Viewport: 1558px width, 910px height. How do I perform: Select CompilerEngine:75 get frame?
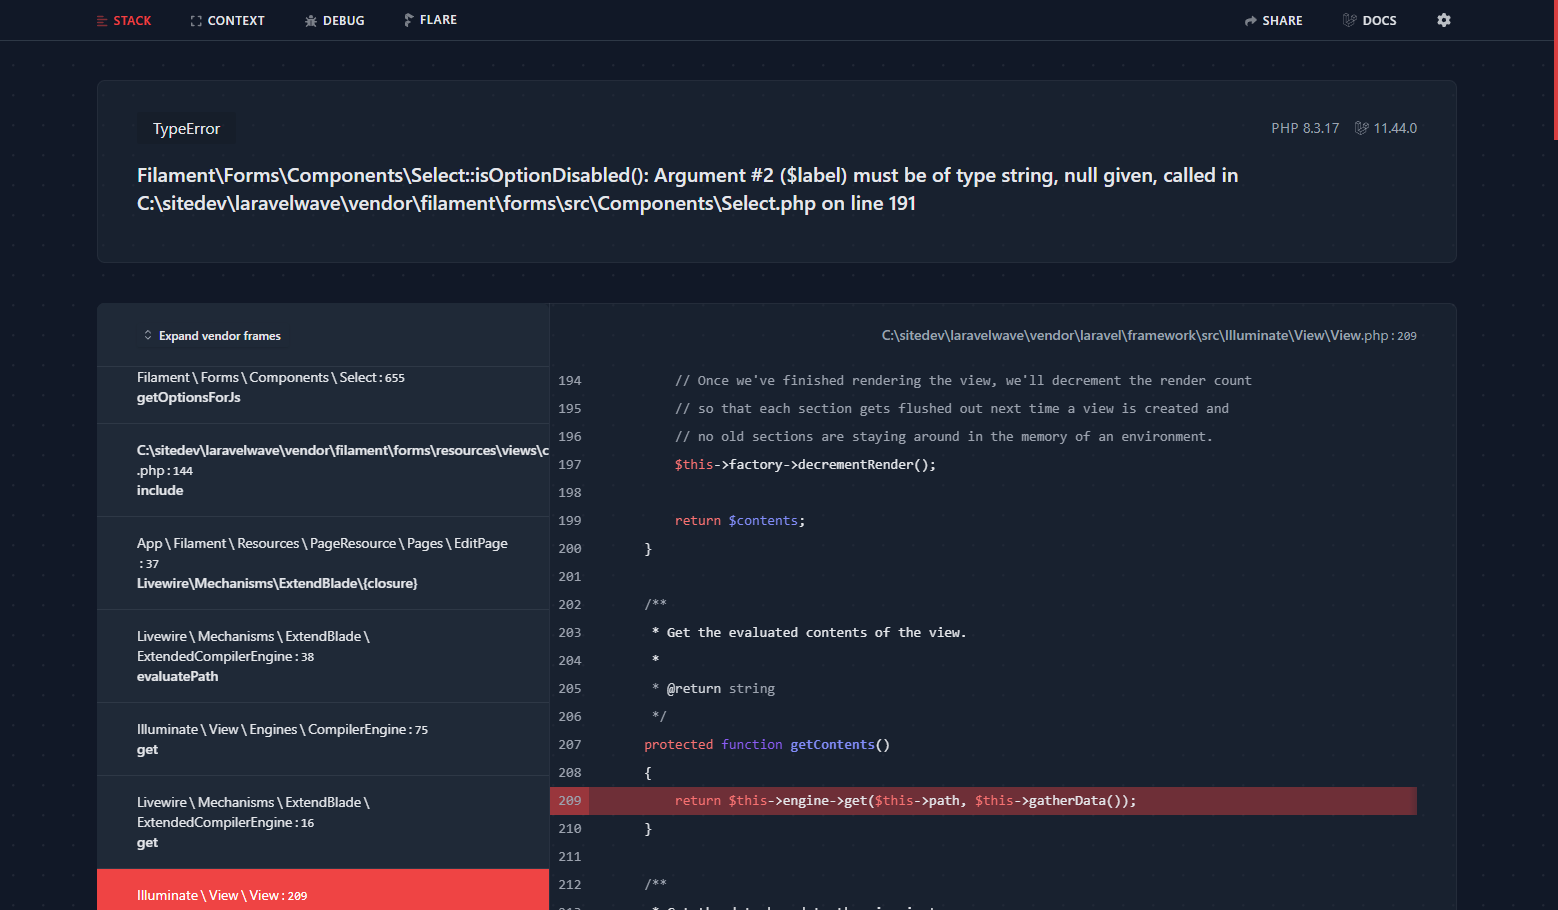(323, 739)
